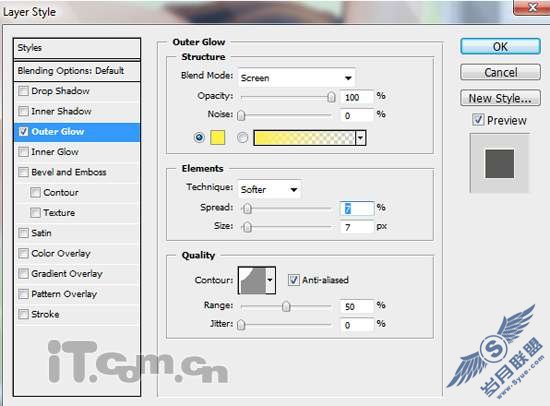
Task: Open the Blend Mode Screen dropdown
Action: tap(296, 78)
